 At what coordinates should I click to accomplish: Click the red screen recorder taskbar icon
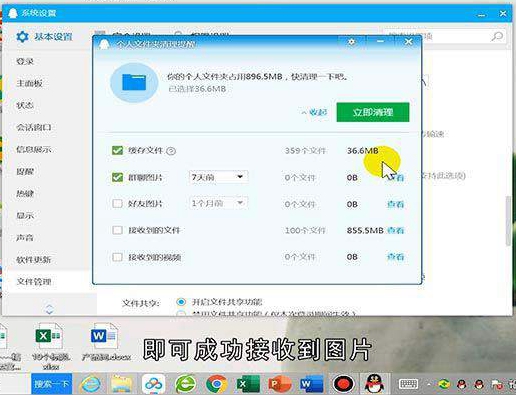click(x=343, y=384)
